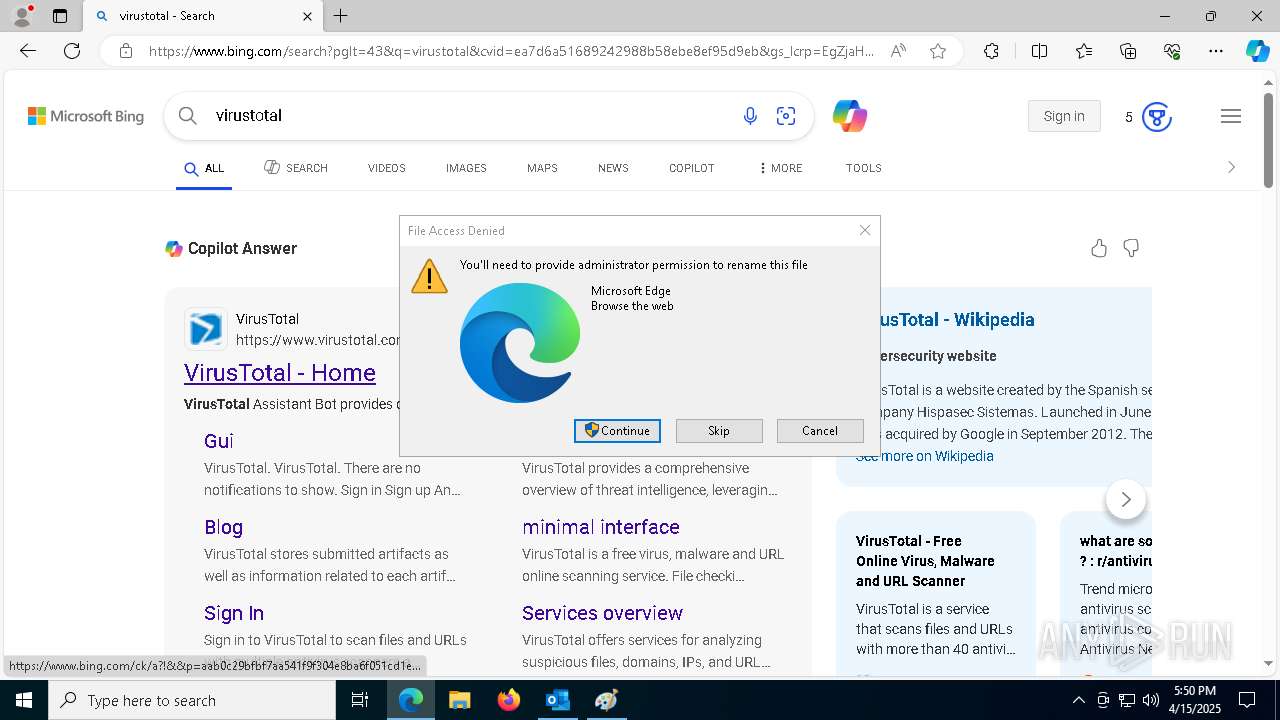Viewport: 1280px width, 720px height.
Task: Click See more on Wikipedia
Action: pyautogui.click(x=925, y=456)
